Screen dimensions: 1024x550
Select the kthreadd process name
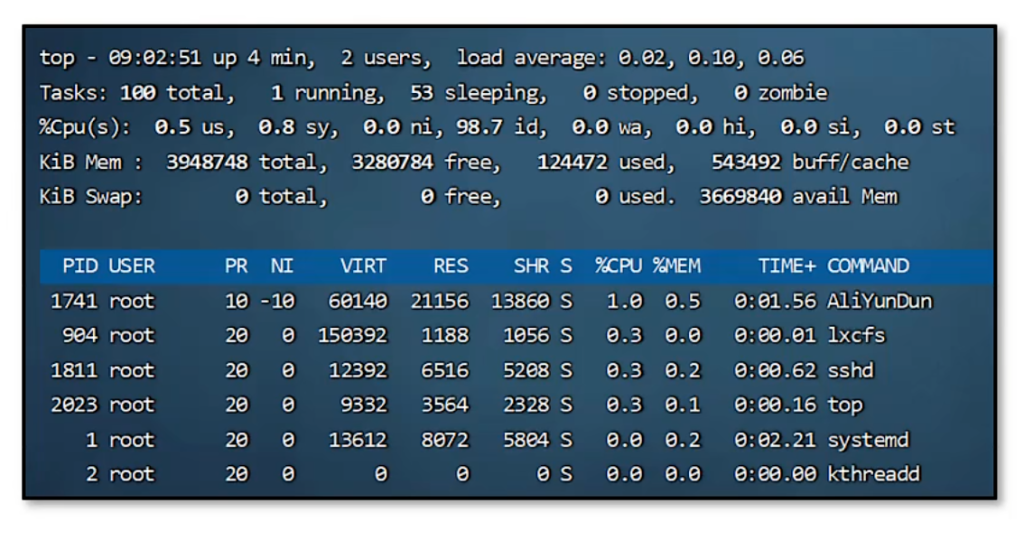coord(873,474)
